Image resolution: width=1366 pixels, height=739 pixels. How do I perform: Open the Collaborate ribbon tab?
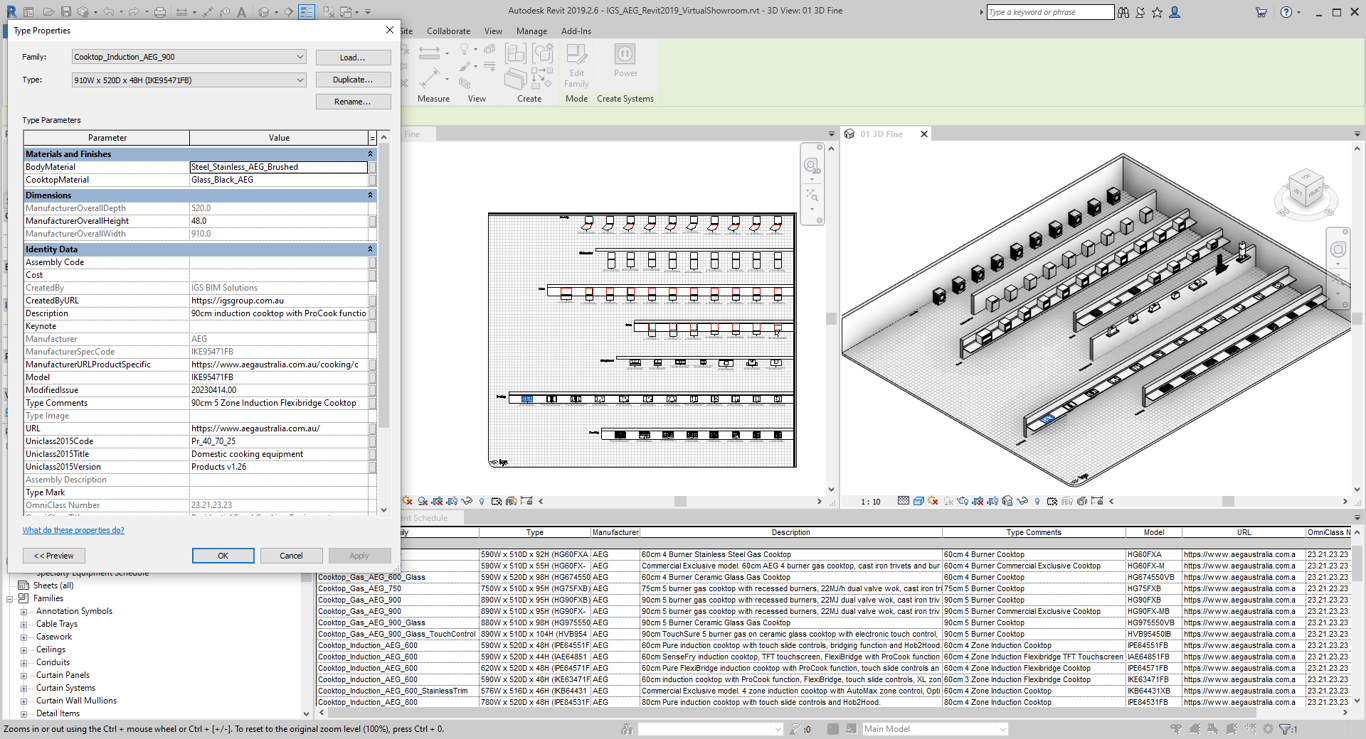[x=448, y=31]
